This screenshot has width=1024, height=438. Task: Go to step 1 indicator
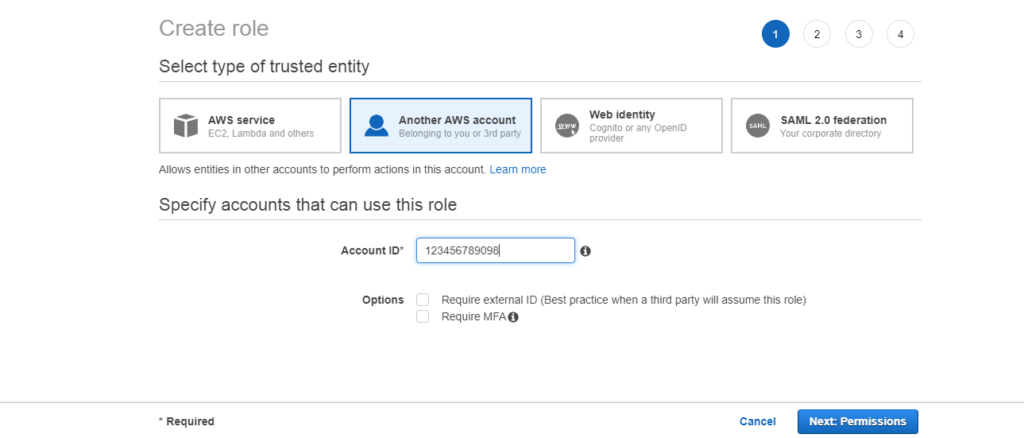click(x=775, y=34)
